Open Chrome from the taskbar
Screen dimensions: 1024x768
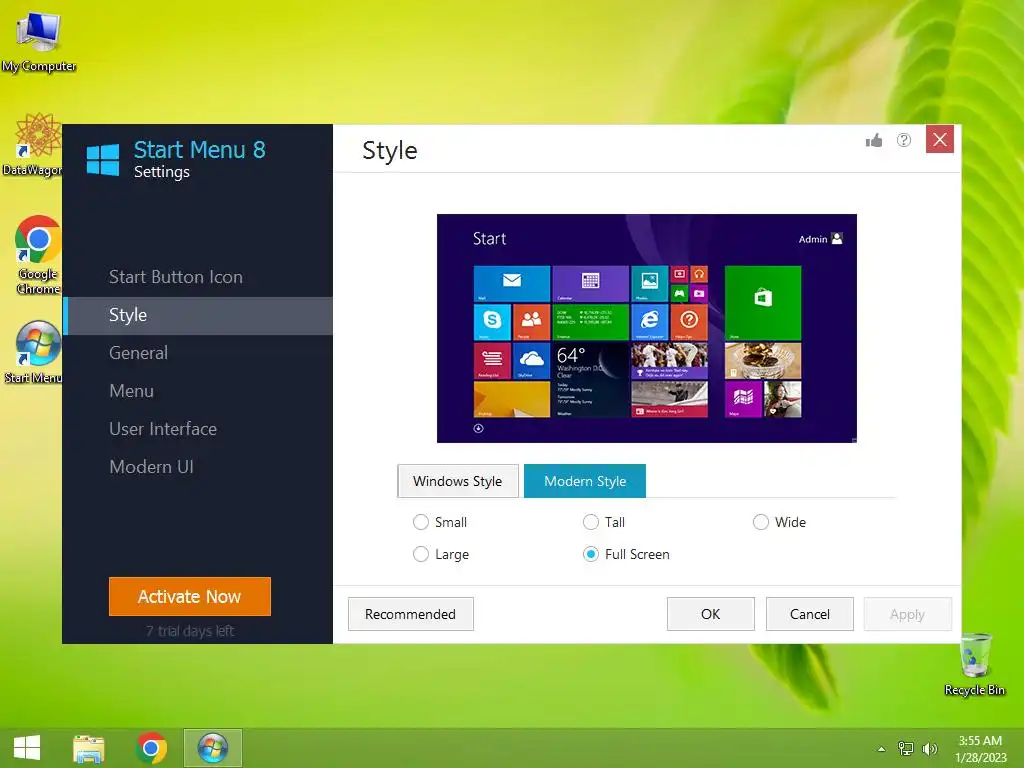[151, 748]
